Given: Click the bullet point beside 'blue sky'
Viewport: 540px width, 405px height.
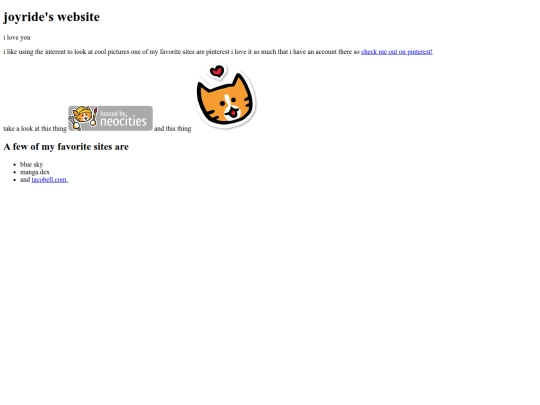Looking at the screenshot, I should tap(14, 165).
